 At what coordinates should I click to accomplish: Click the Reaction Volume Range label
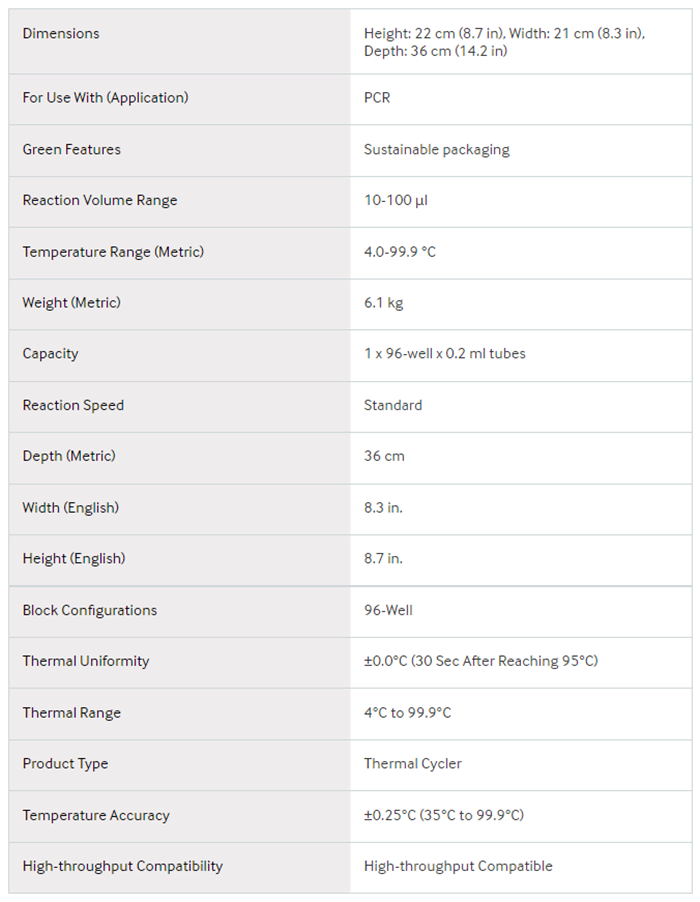click(100, 201)
